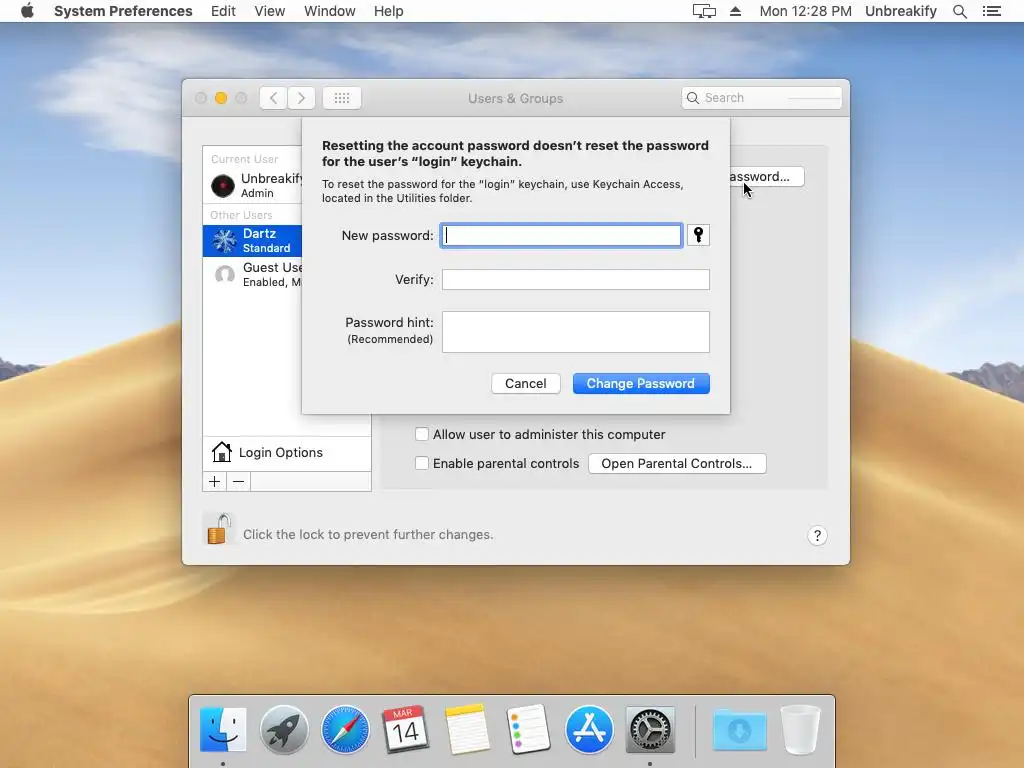
Task: Click the Search field in Users & Groups
Action: pyautogui.click(x=761, y=98)
